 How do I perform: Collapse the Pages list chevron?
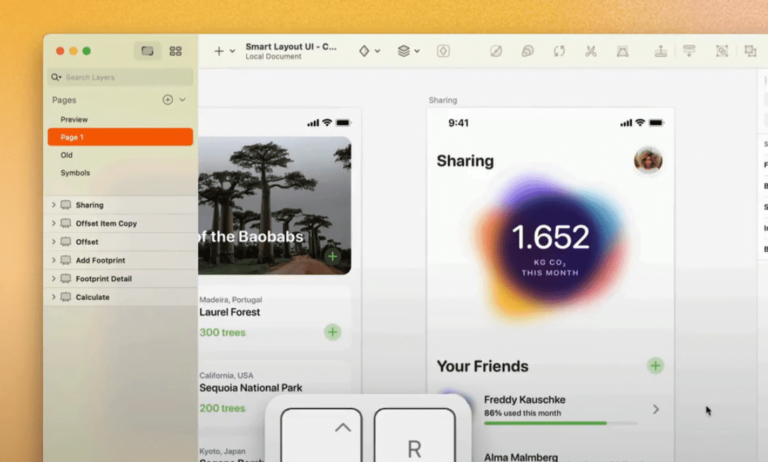pyautogui.click(x=183, y=100)
